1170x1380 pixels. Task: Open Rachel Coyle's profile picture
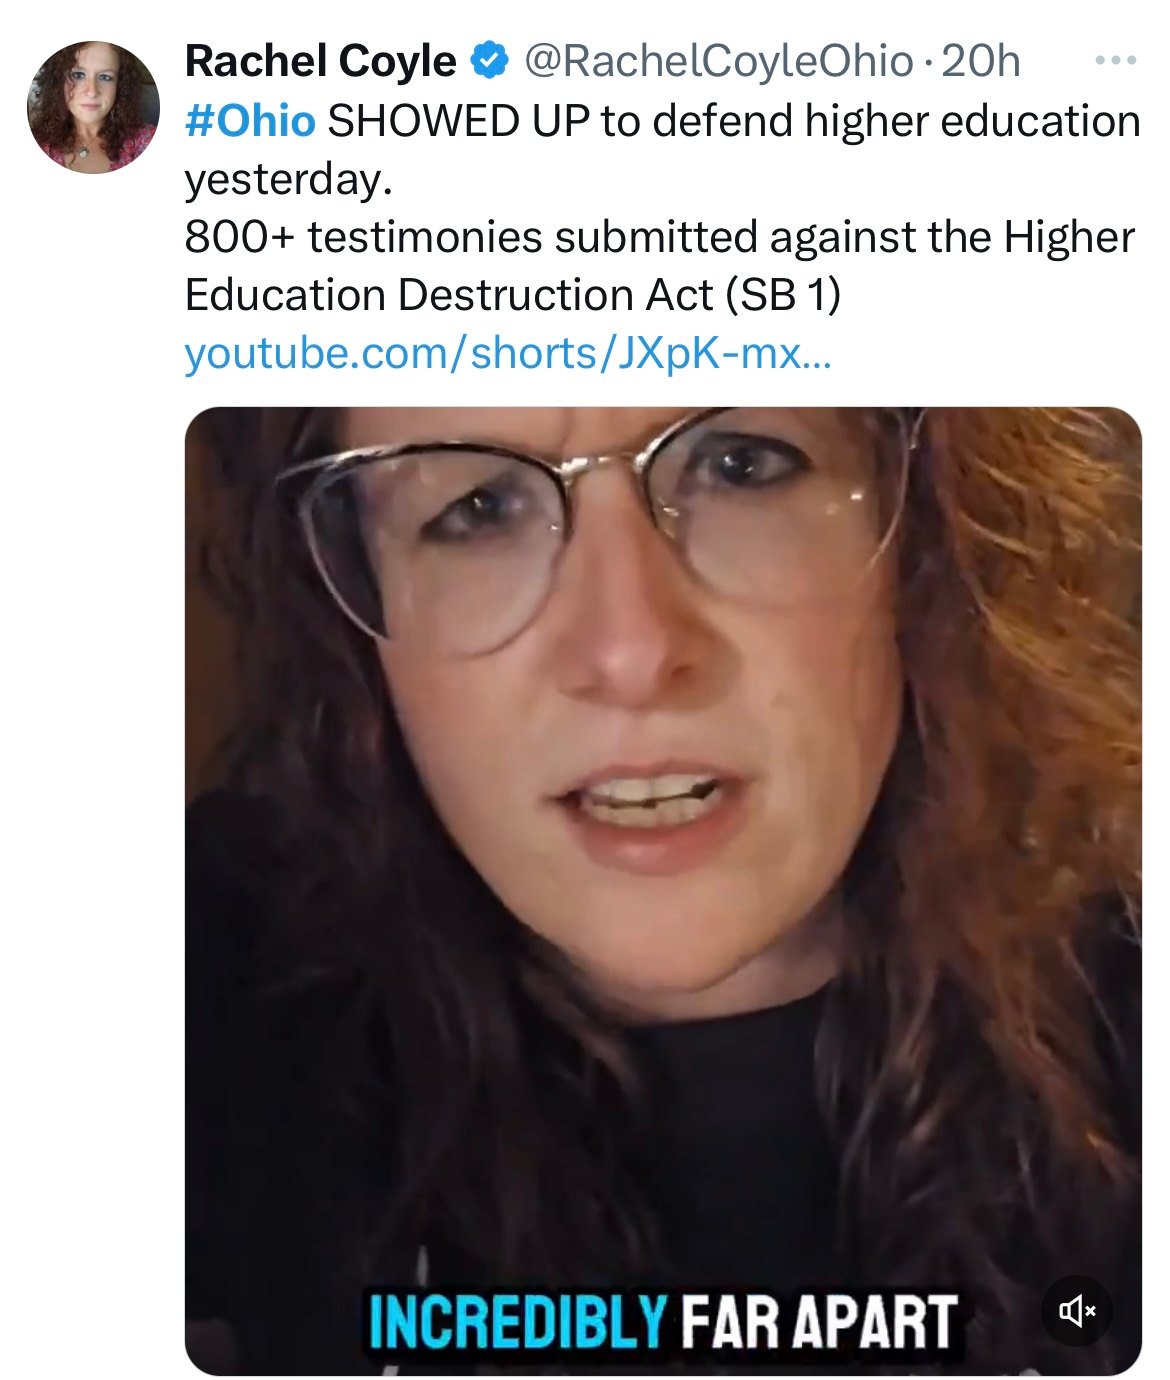tap(93, 107)
